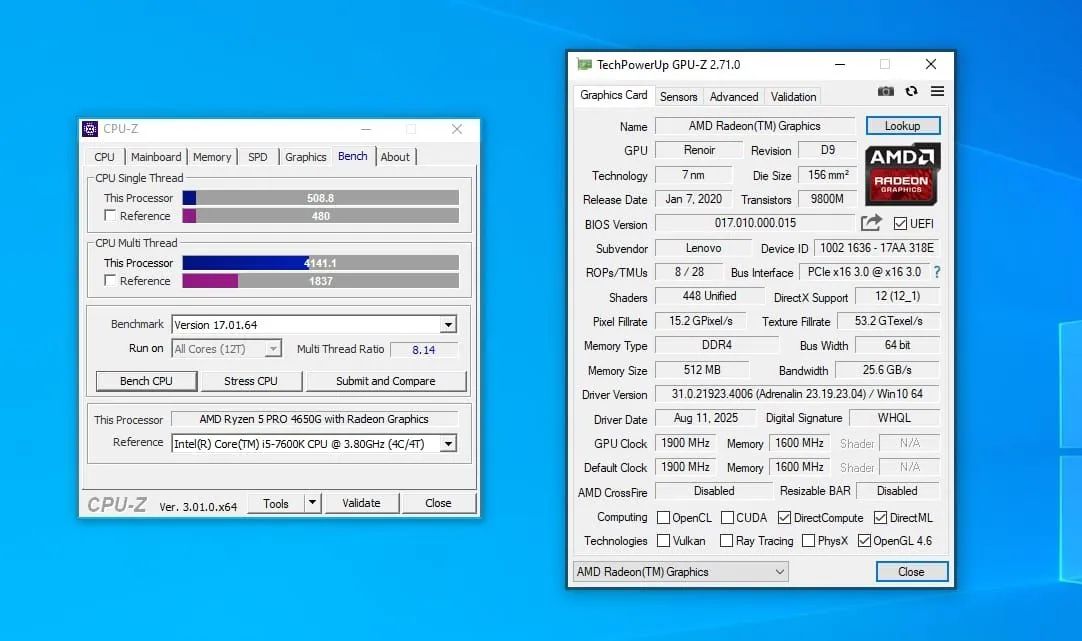Screen dimensions: 1082x641
Task: Click the Multi Thread Ratio field 8.14
Action: (424, 350)
